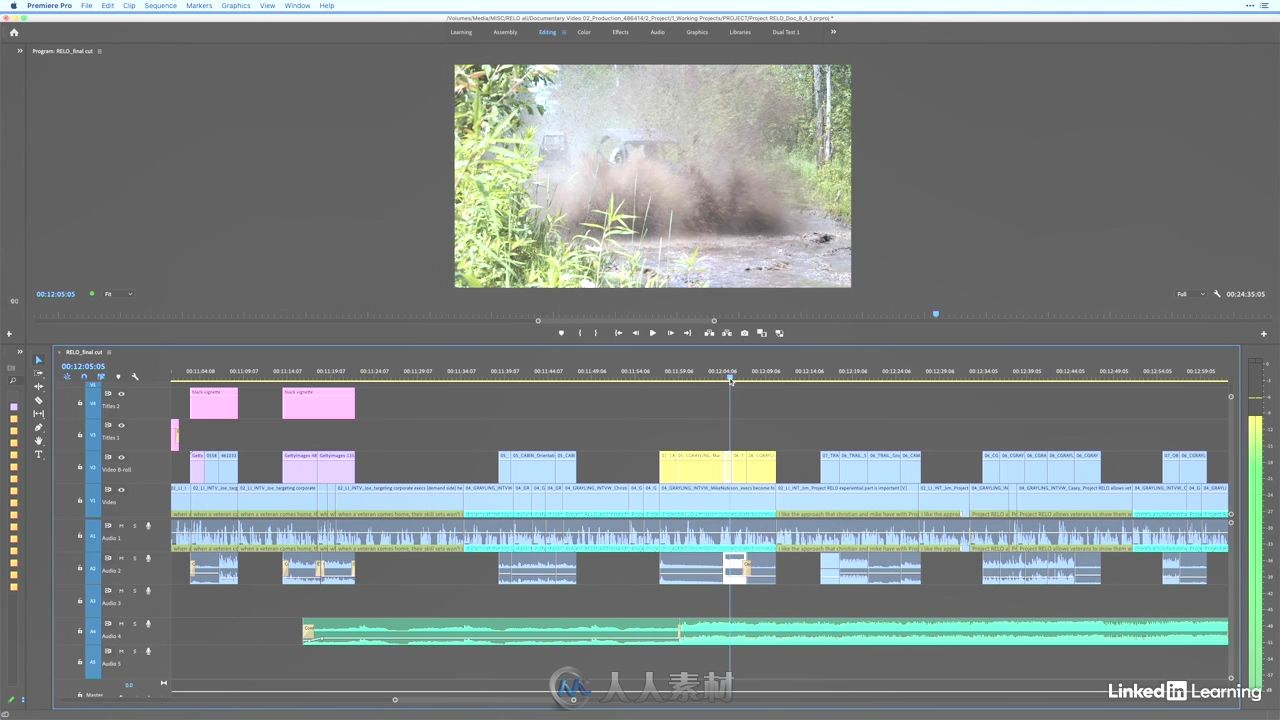Image resolution: width=1280 pixels, height=720 pixels.
Task: Open the RELO_final cut timeline panel menu
Action: (109, 352)
